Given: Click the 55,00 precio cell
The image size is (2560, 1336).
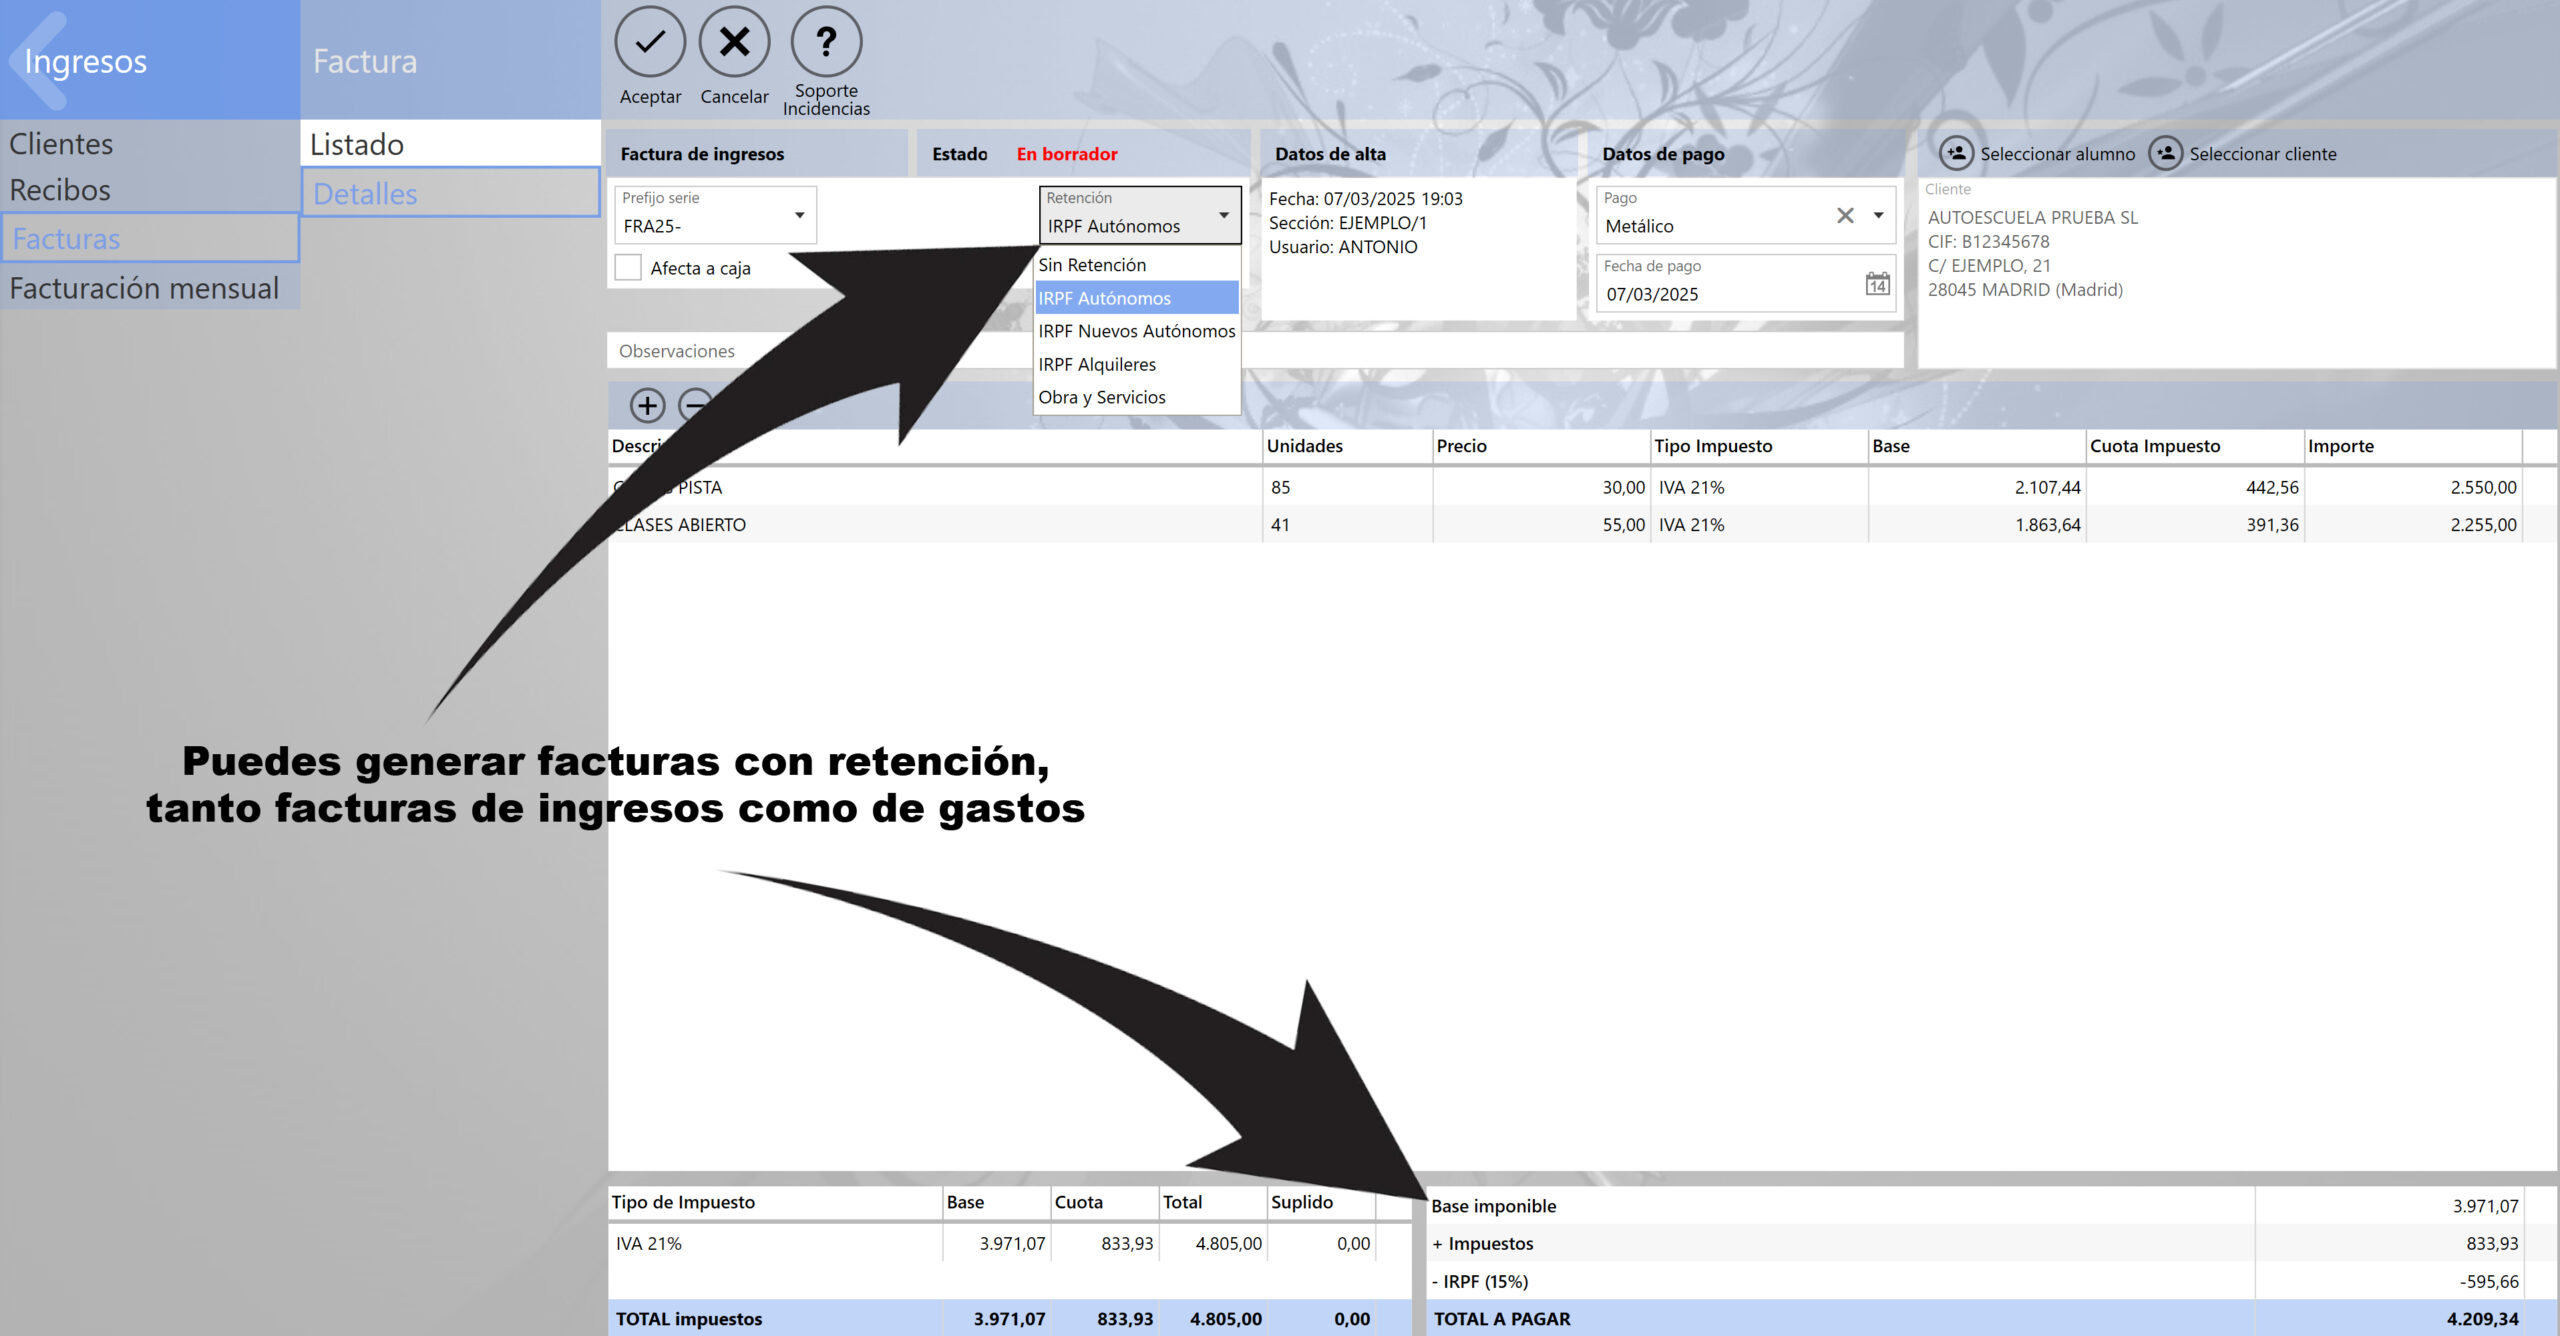Looking at the screenshot, I should pos(1541,524).
